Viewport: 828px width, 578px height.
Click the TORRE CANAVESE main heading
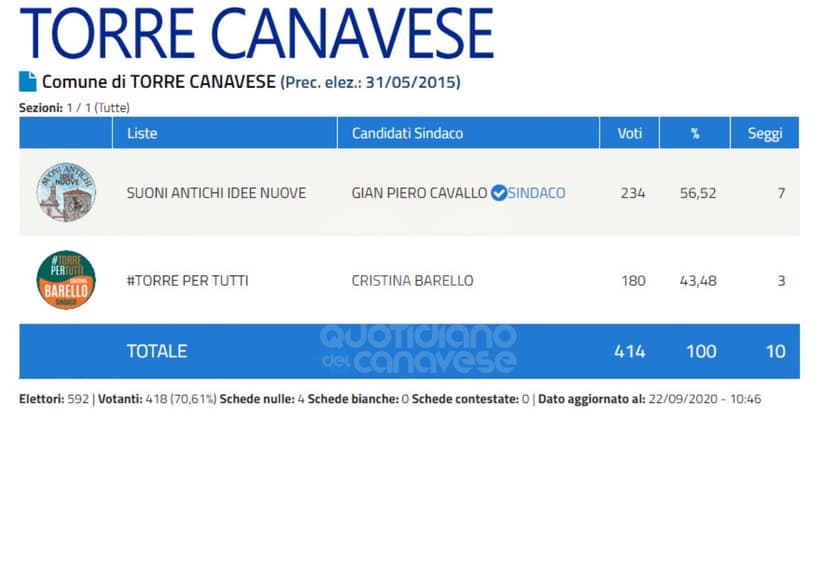pyautogui.click(x=257, y=34)
